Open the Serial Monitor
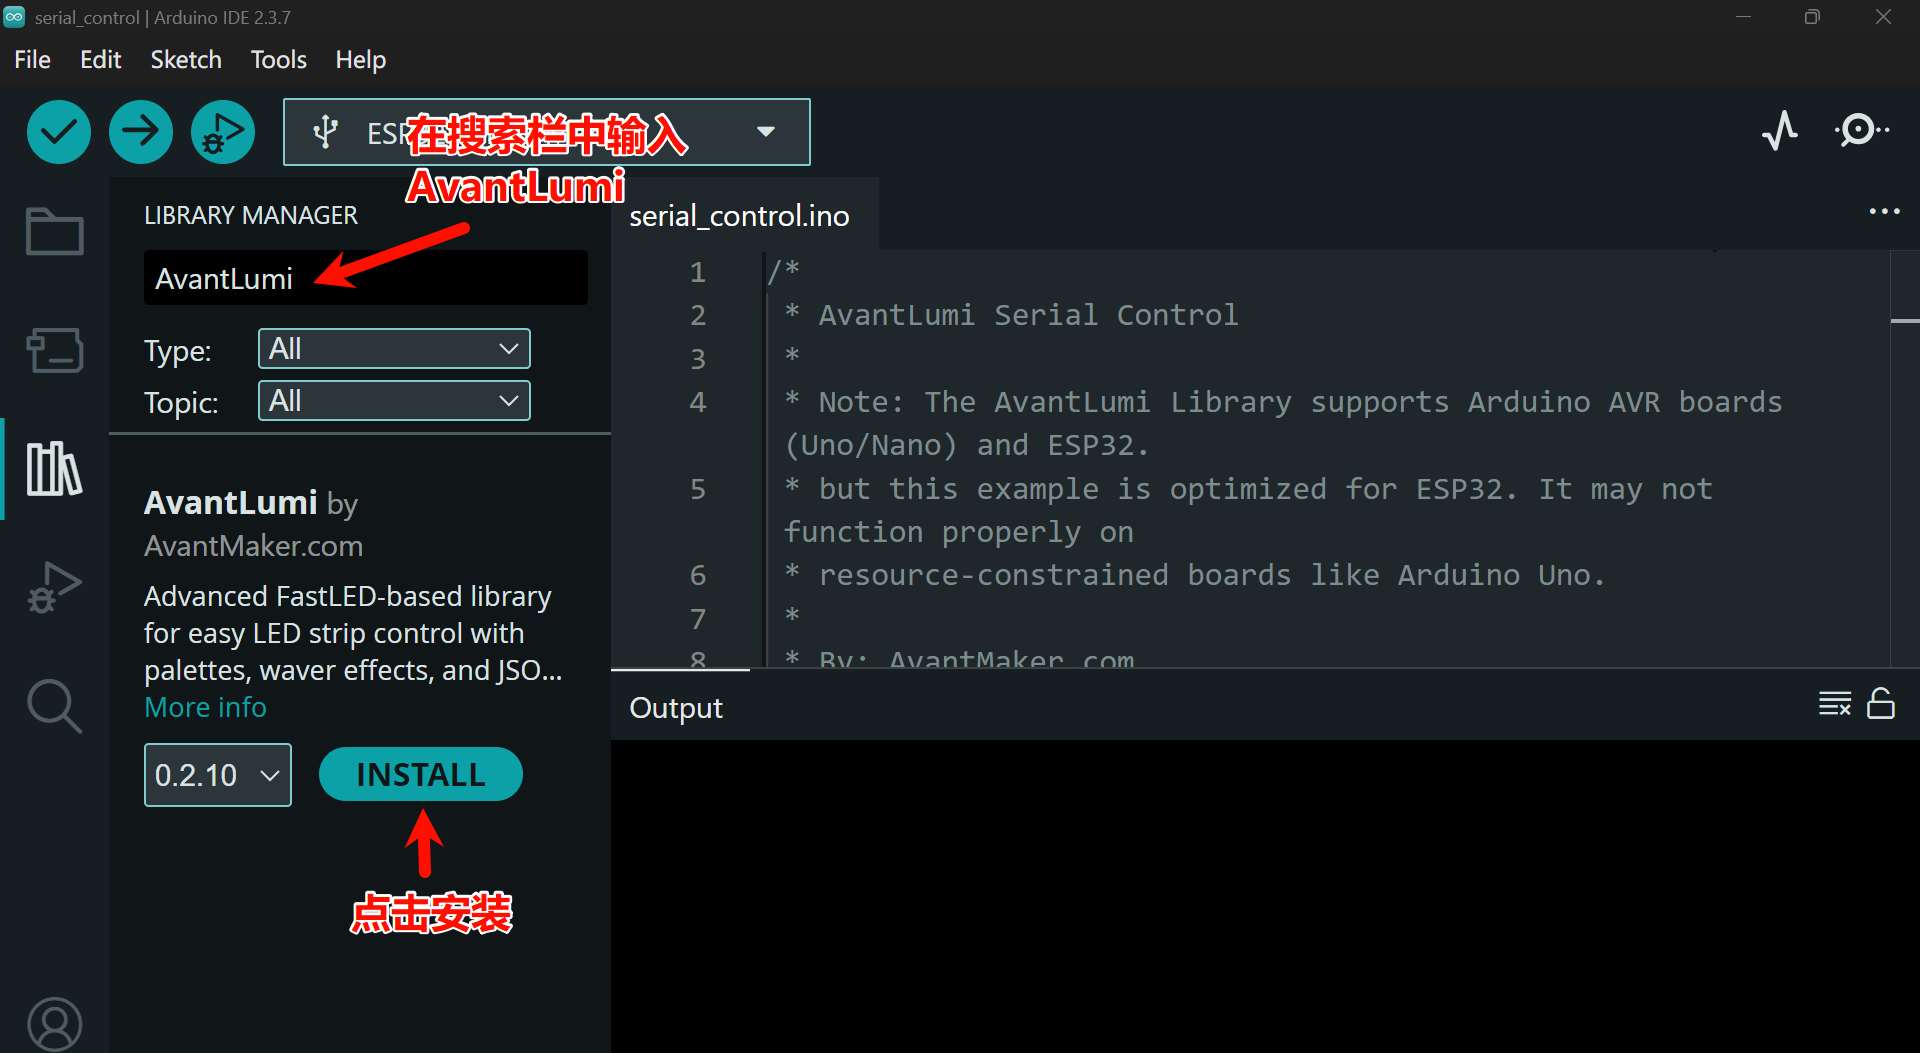 tap(1861, 131)
